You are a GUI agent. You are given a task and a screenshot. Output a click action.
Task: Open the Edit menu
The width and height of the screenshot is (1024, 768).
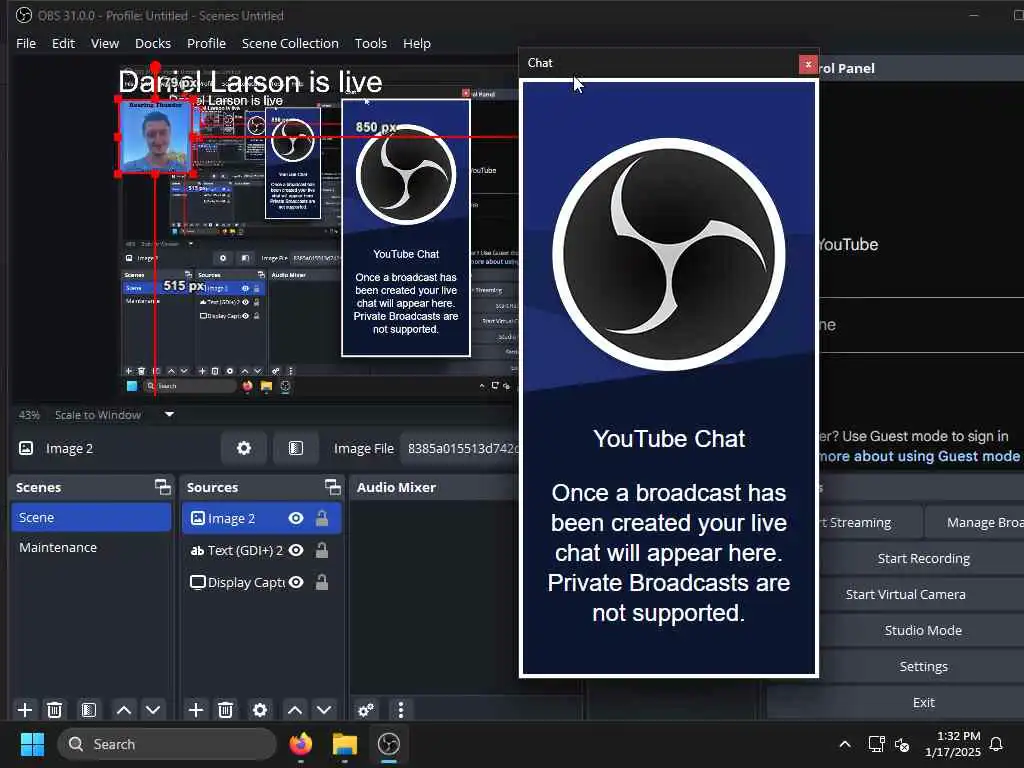pyautogui.click(x=63, y=43)
